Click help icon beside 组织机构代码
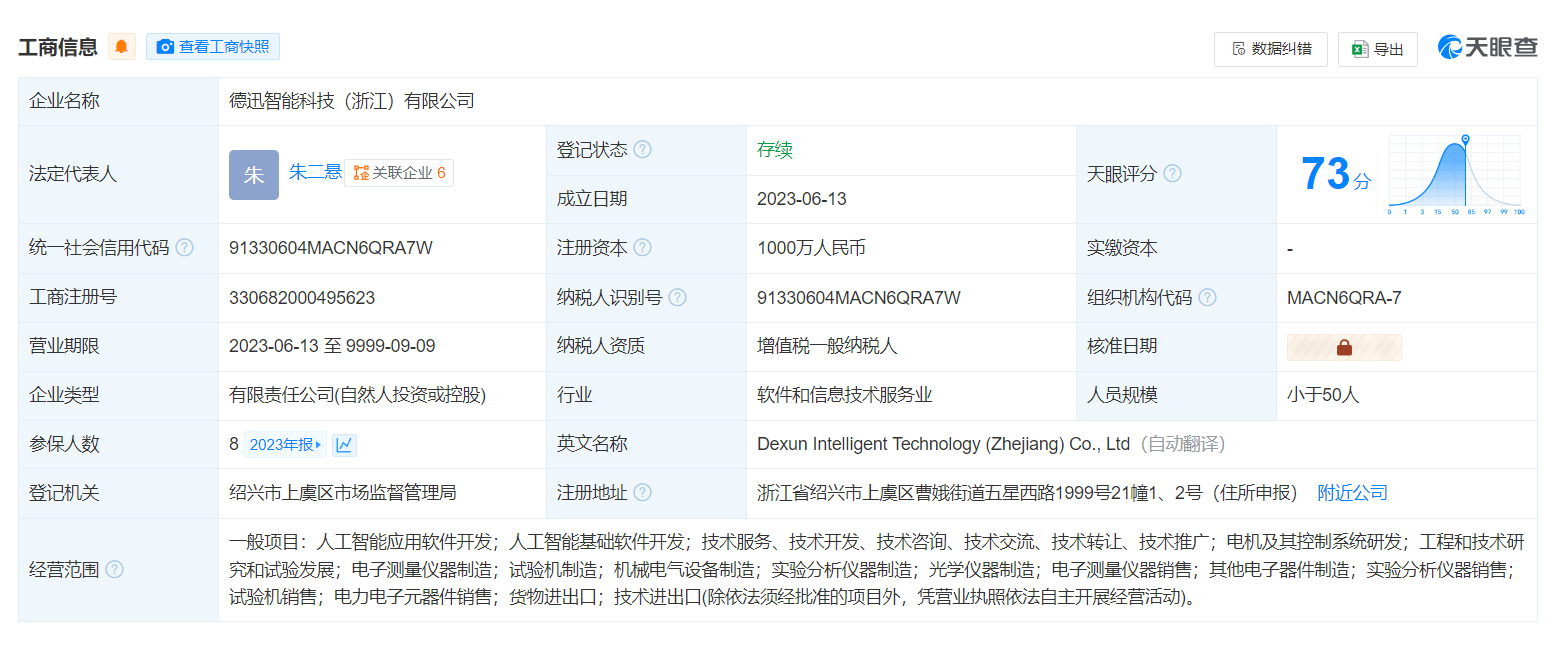 [x=1208, y=297]
